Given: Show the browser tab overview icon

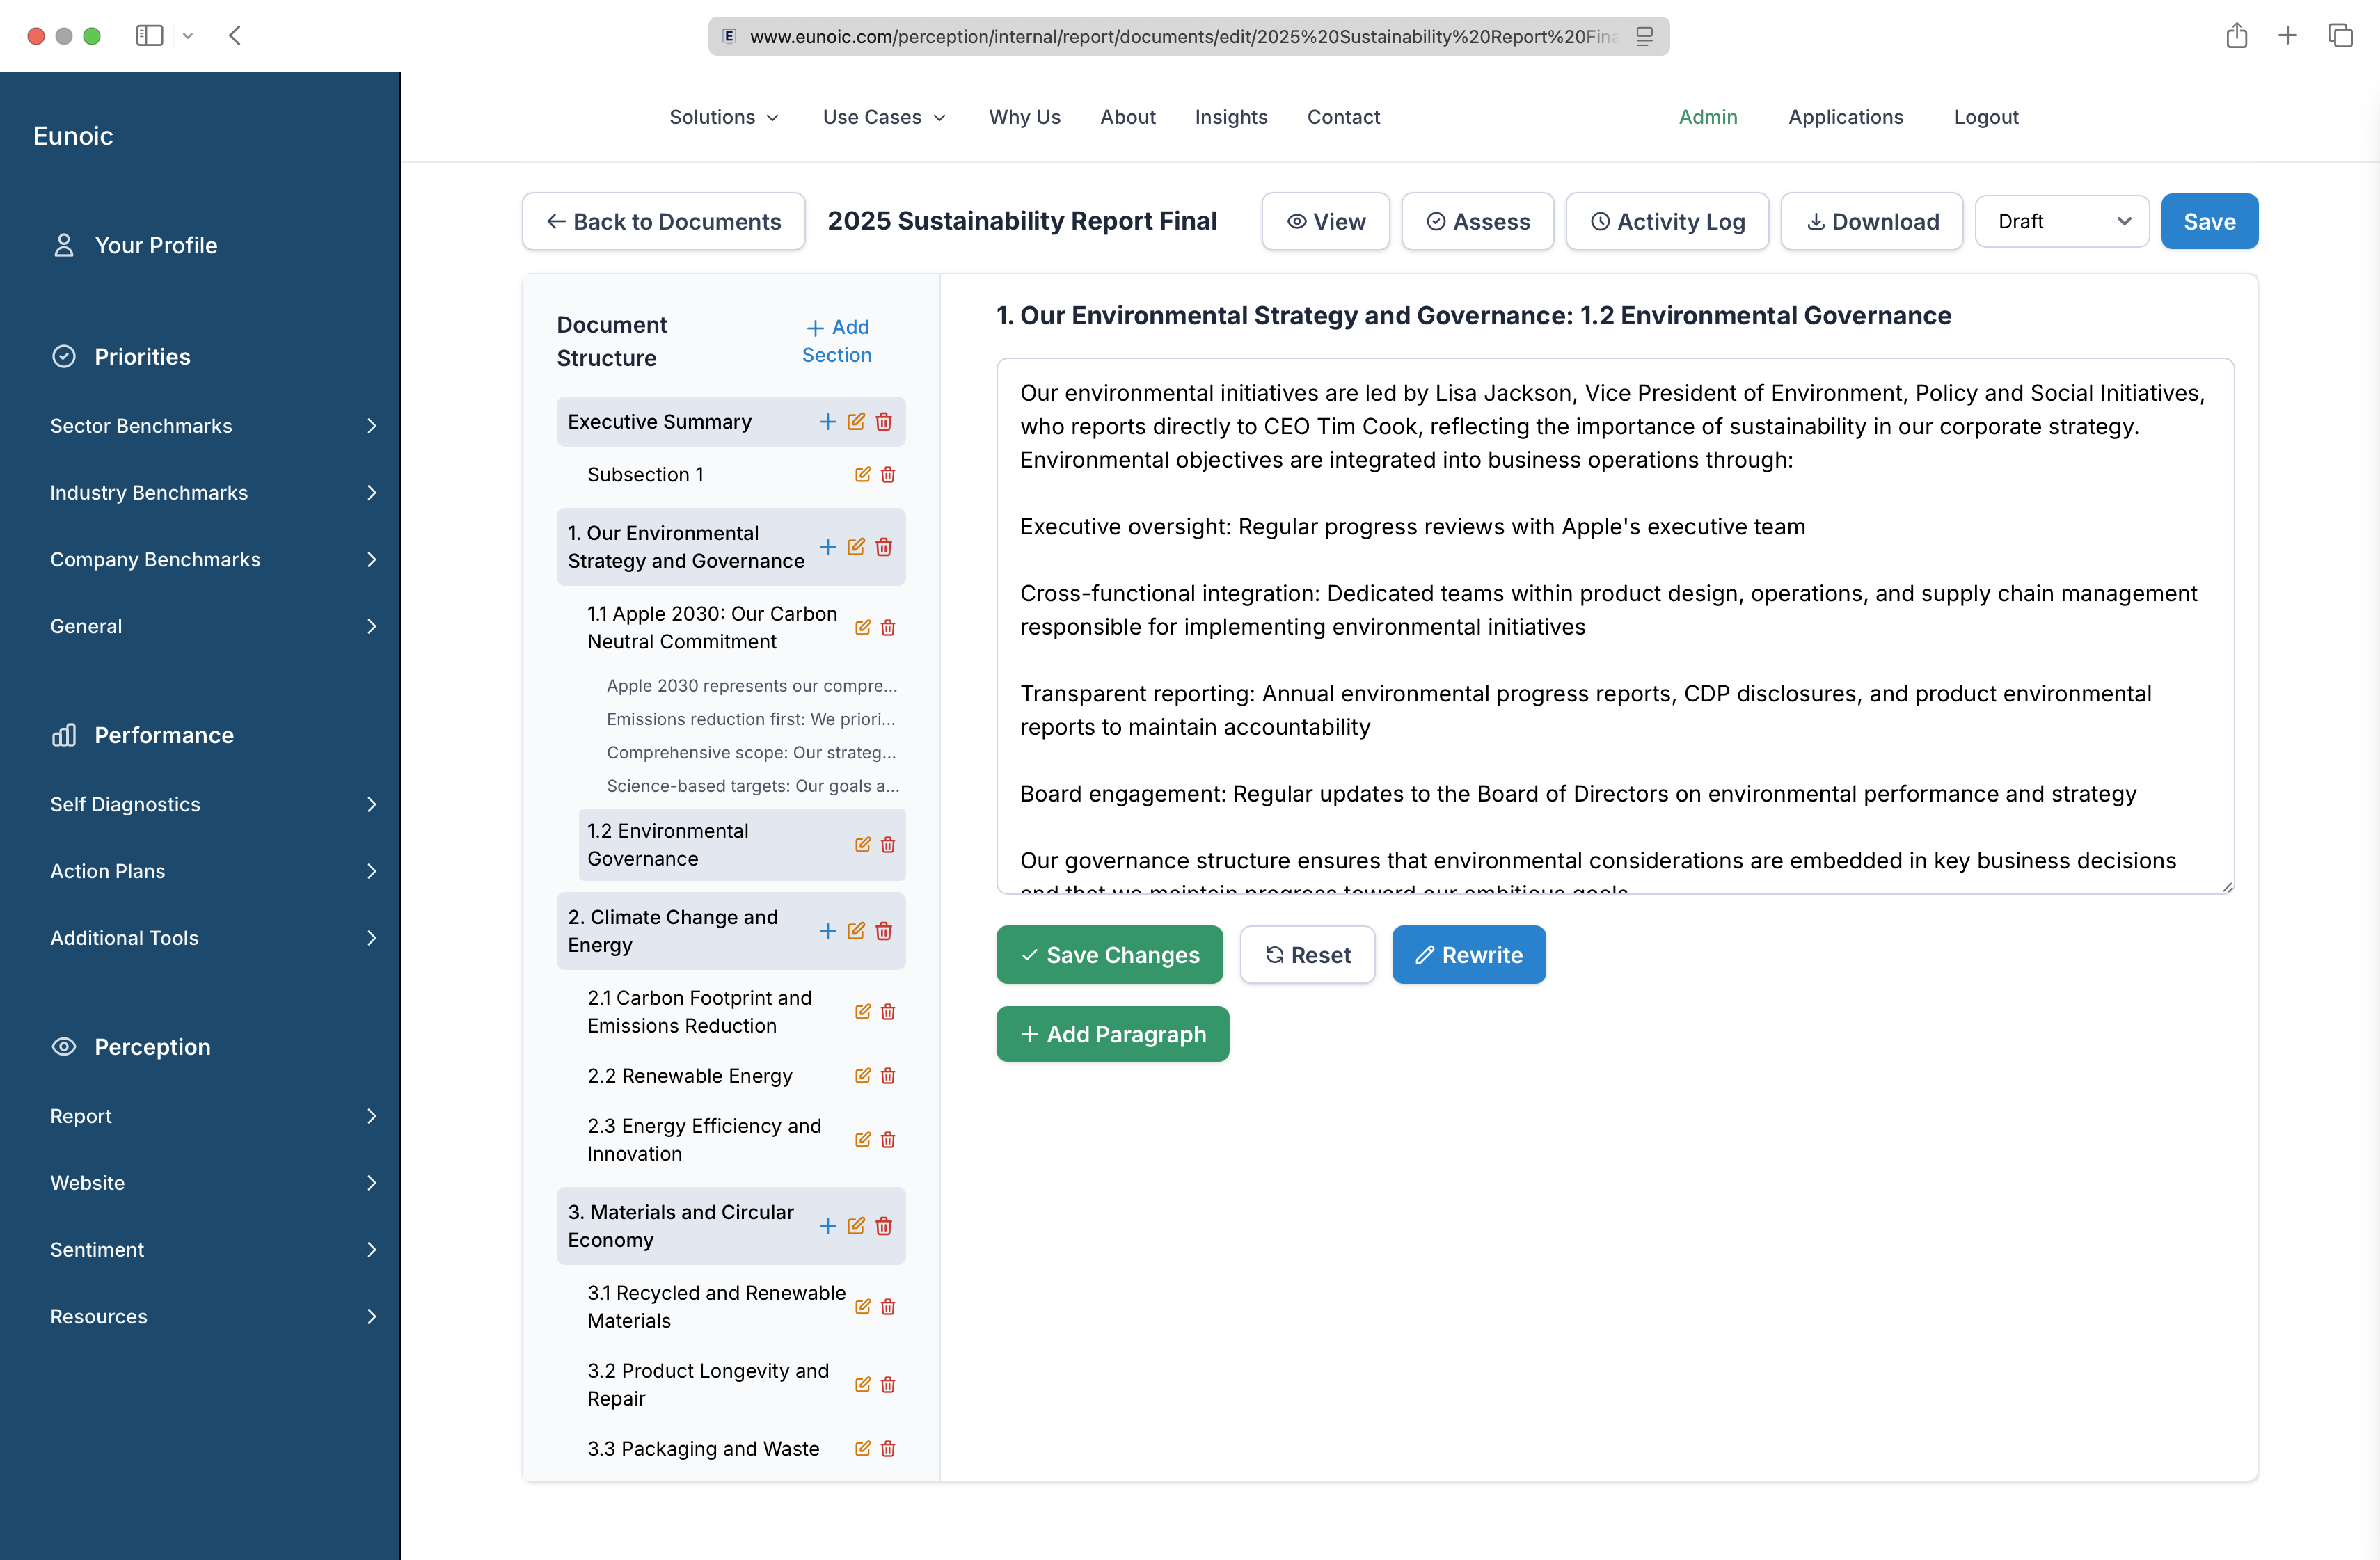Looking at the screenshot, I should (2340, 36).
